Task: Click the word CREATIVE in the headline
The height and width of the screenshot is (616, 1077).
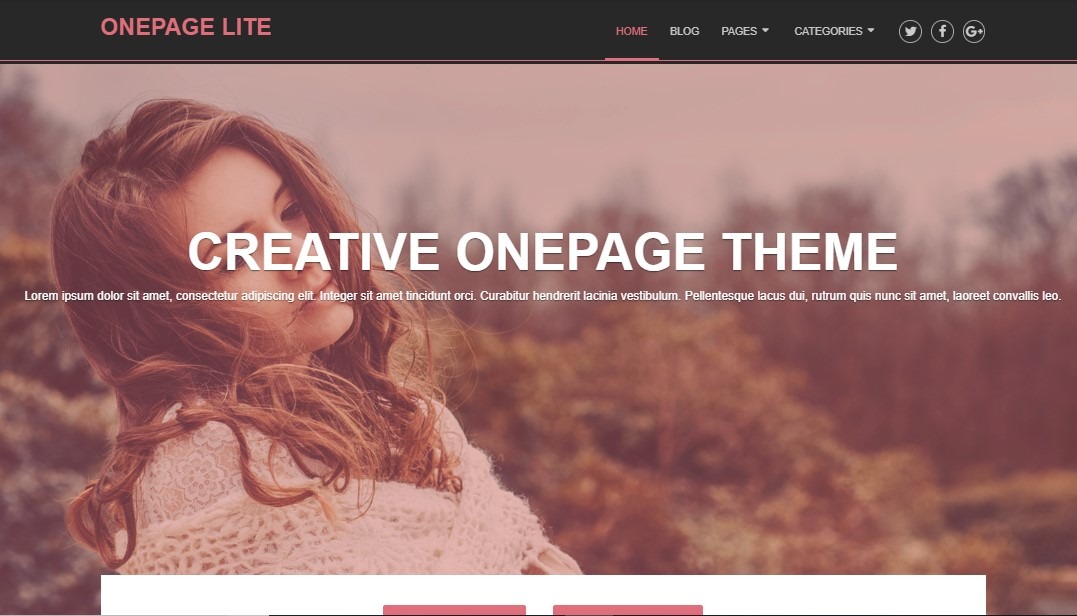Action: click(x=314, y=251)
